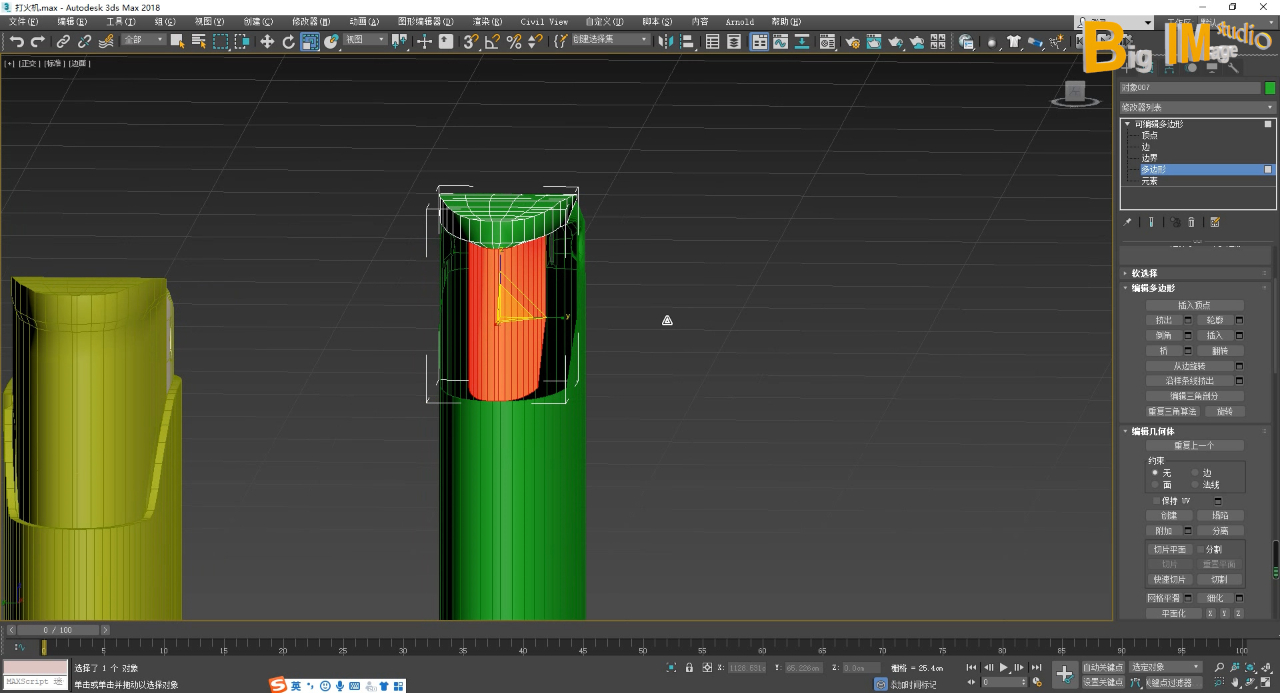
Task: Click the Mirror tool icon
Action: tap(665, 41)
